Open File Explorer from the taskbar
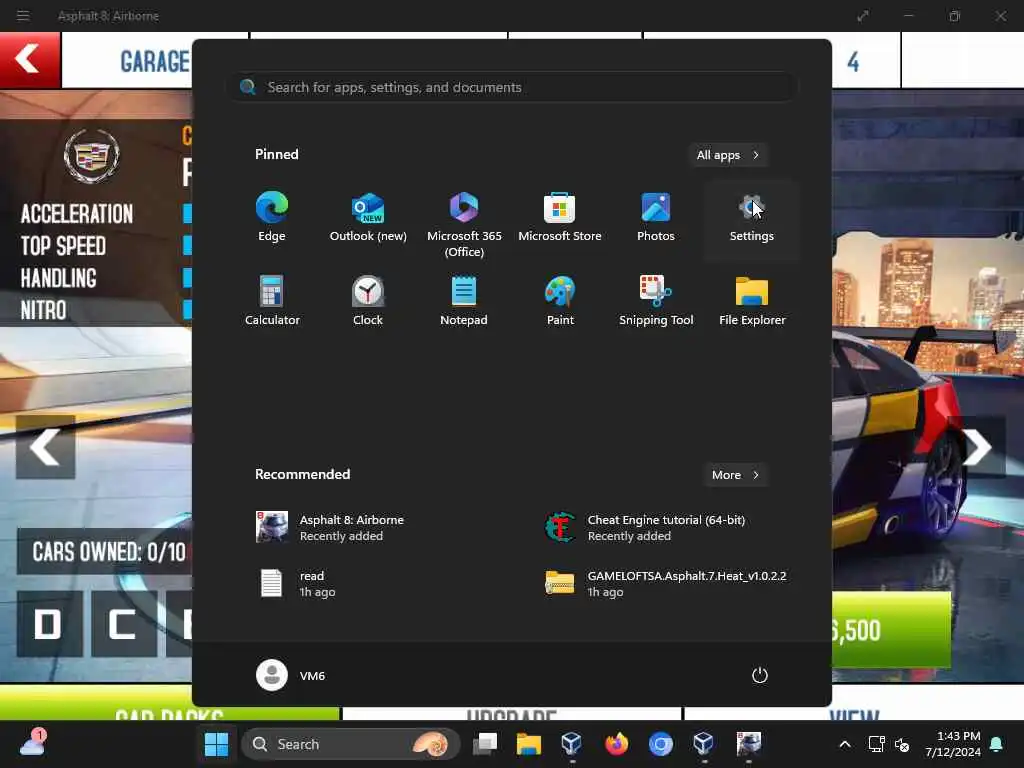Image resolution: width=1024 pixels, height=768 pixels. pos(529,744)
